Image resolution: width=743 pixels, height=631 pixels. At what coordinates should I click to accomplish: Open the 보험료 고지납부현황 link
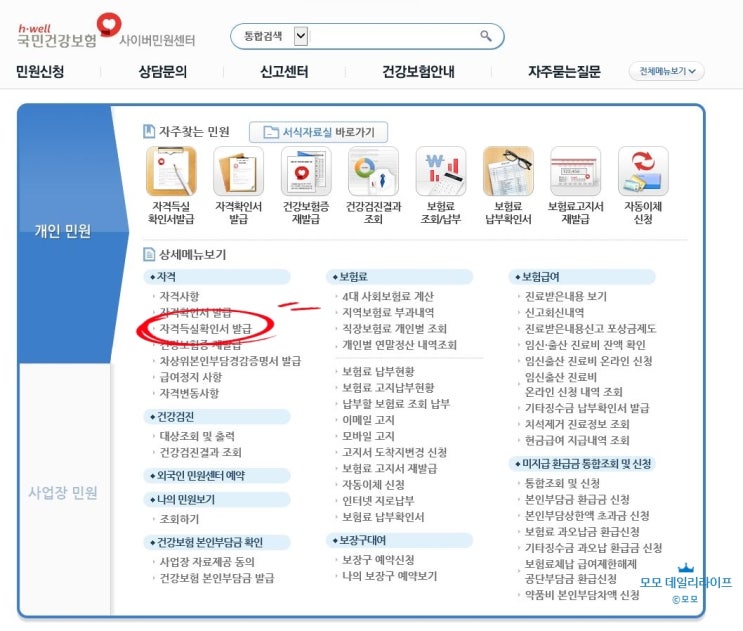click(388, 388)
